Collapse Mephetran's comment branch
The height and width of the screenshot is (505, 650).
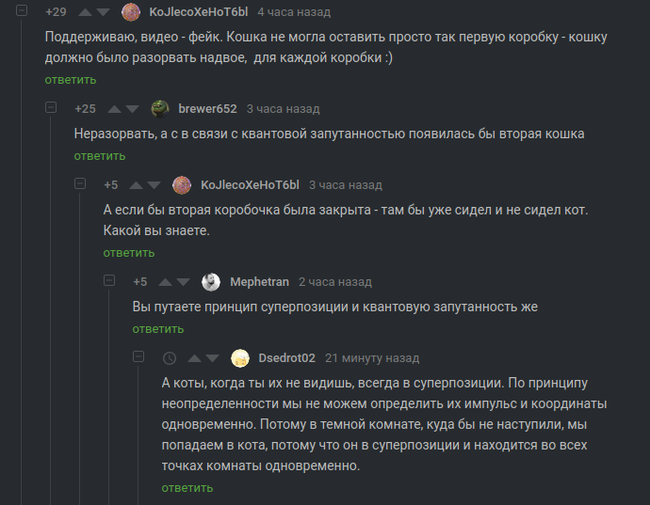(109, 282)
